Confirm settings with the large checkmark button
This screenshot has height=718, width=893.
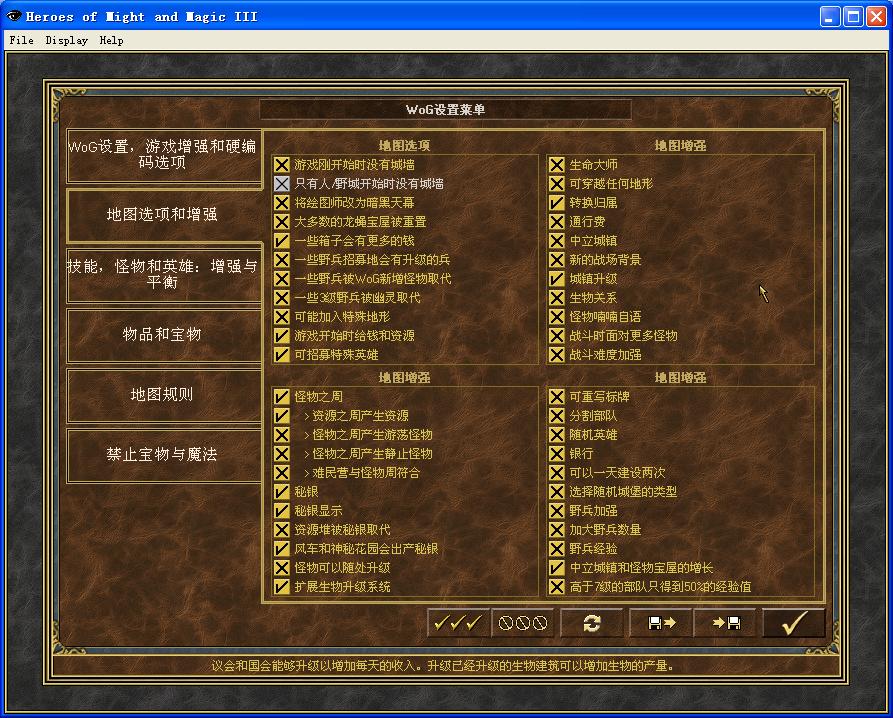(794, 623)
